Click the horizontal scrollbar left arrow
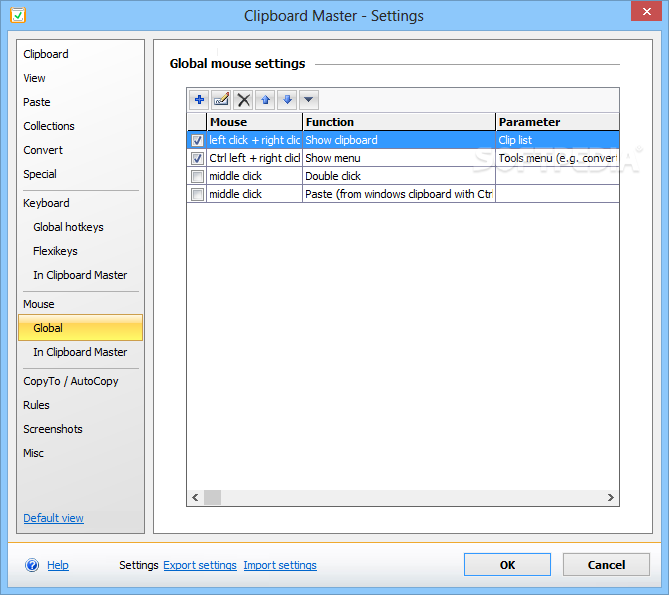 [195, 497]
